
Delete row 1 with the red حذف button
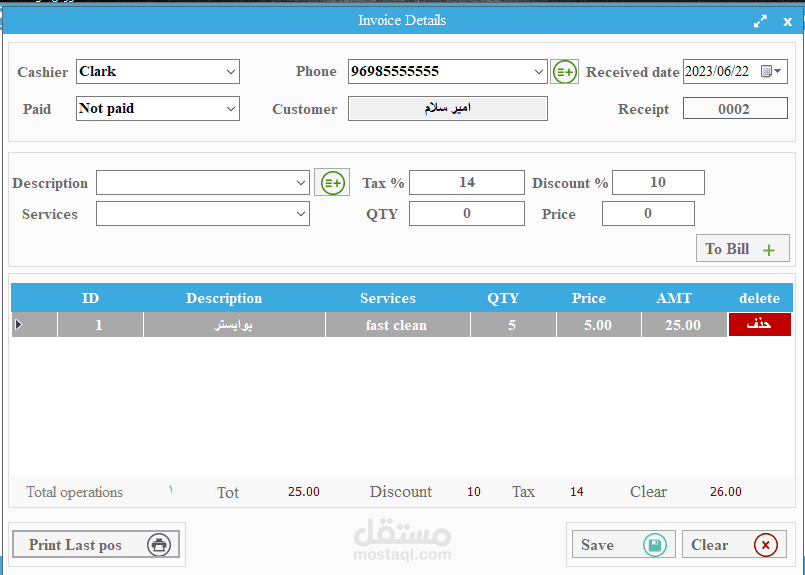[759, 324]
